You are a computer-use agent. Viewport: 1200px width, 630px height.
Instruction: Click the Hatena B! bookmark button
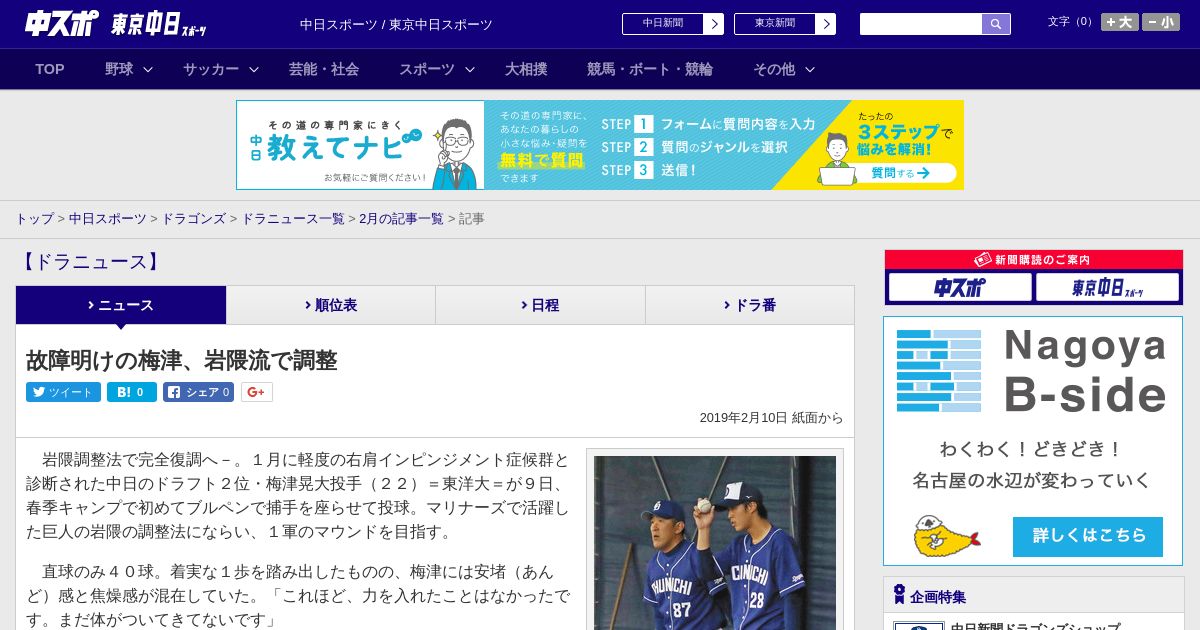[132, 392]
